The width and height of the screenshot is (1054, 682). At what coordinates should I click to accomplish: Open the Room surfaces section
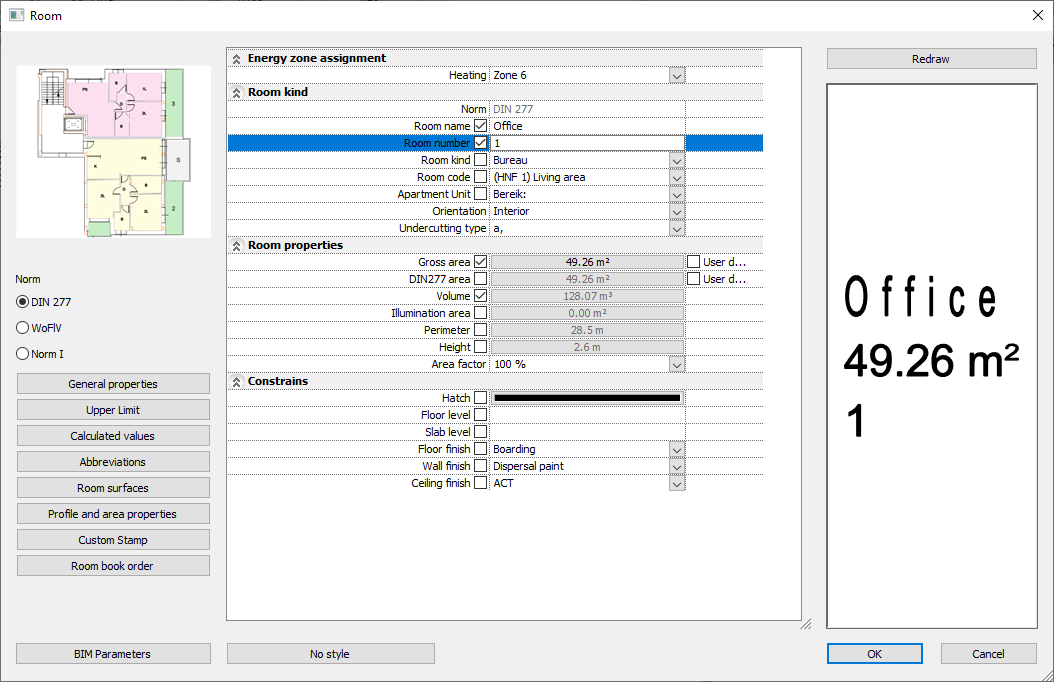coord(113,488)
